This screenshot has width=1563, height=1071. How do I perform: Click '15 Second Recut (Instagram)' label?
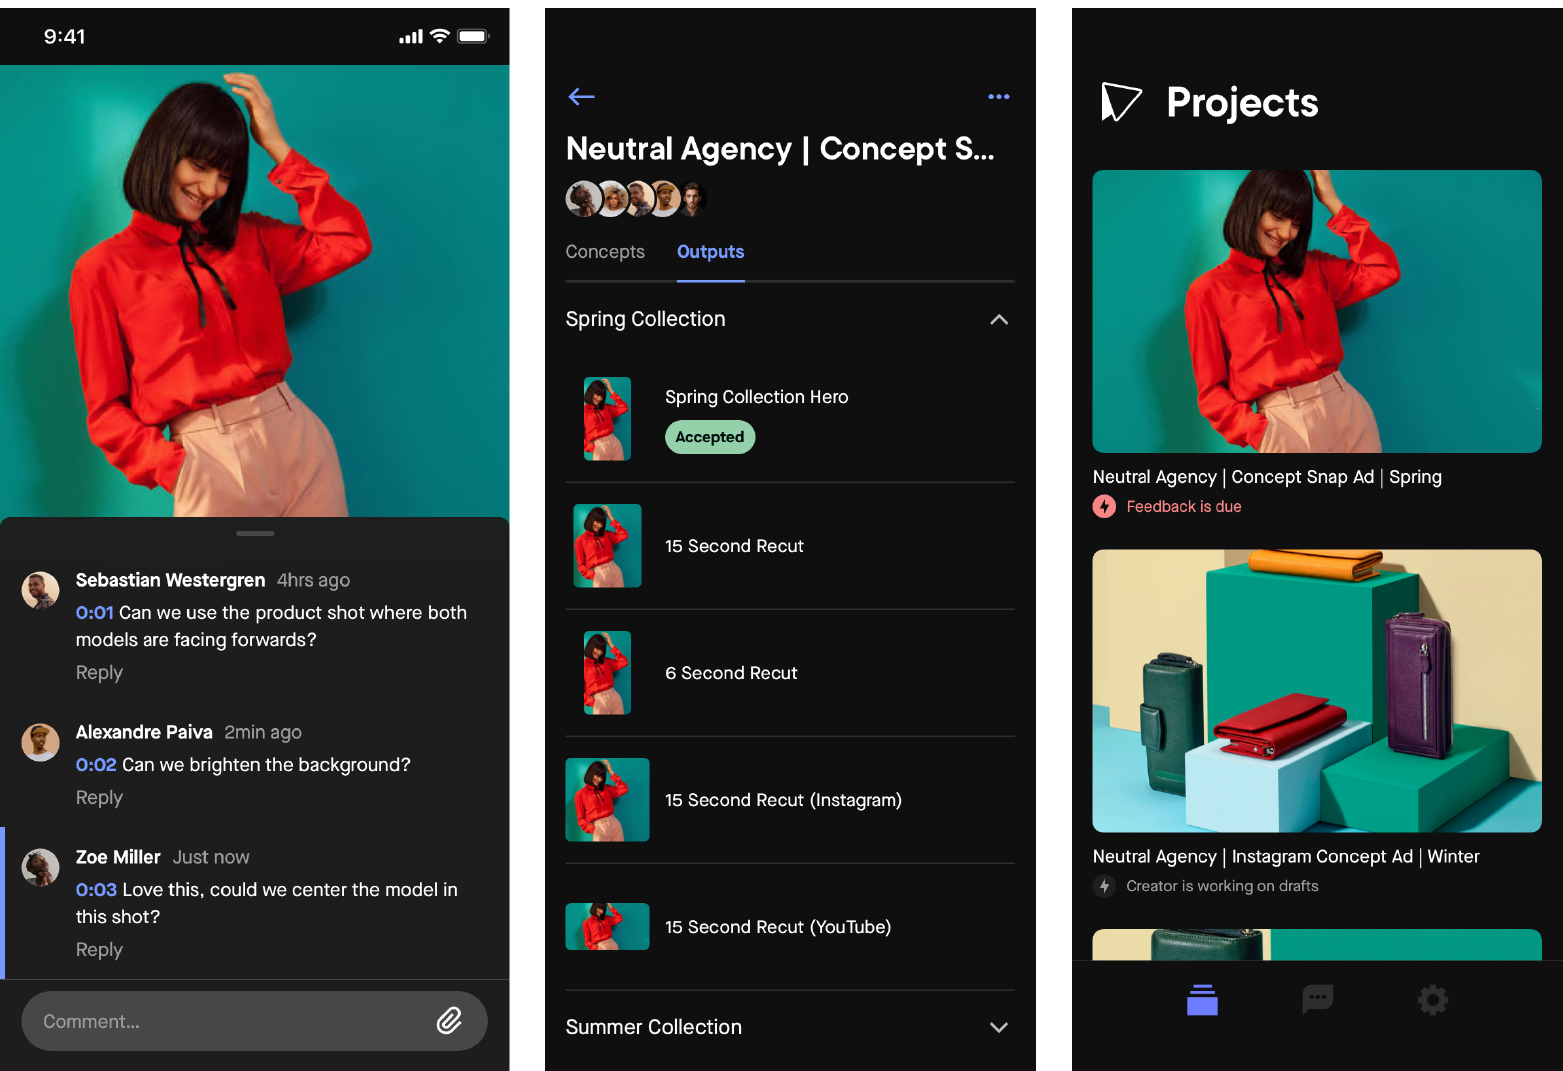[783, 800]
